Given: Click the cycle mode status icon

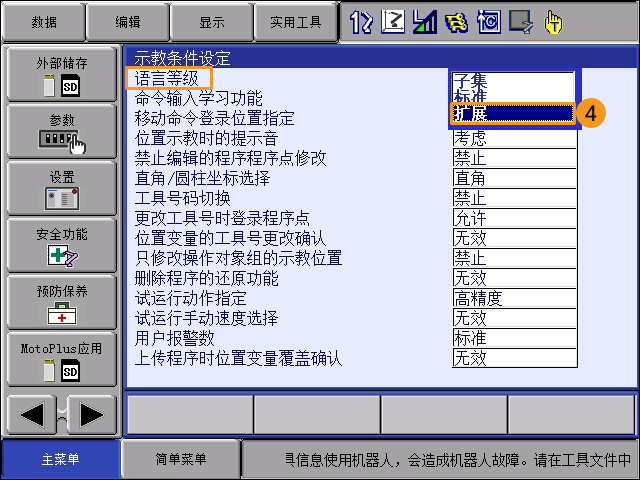Looking at the screenshot, I should [x=489, y=22].
